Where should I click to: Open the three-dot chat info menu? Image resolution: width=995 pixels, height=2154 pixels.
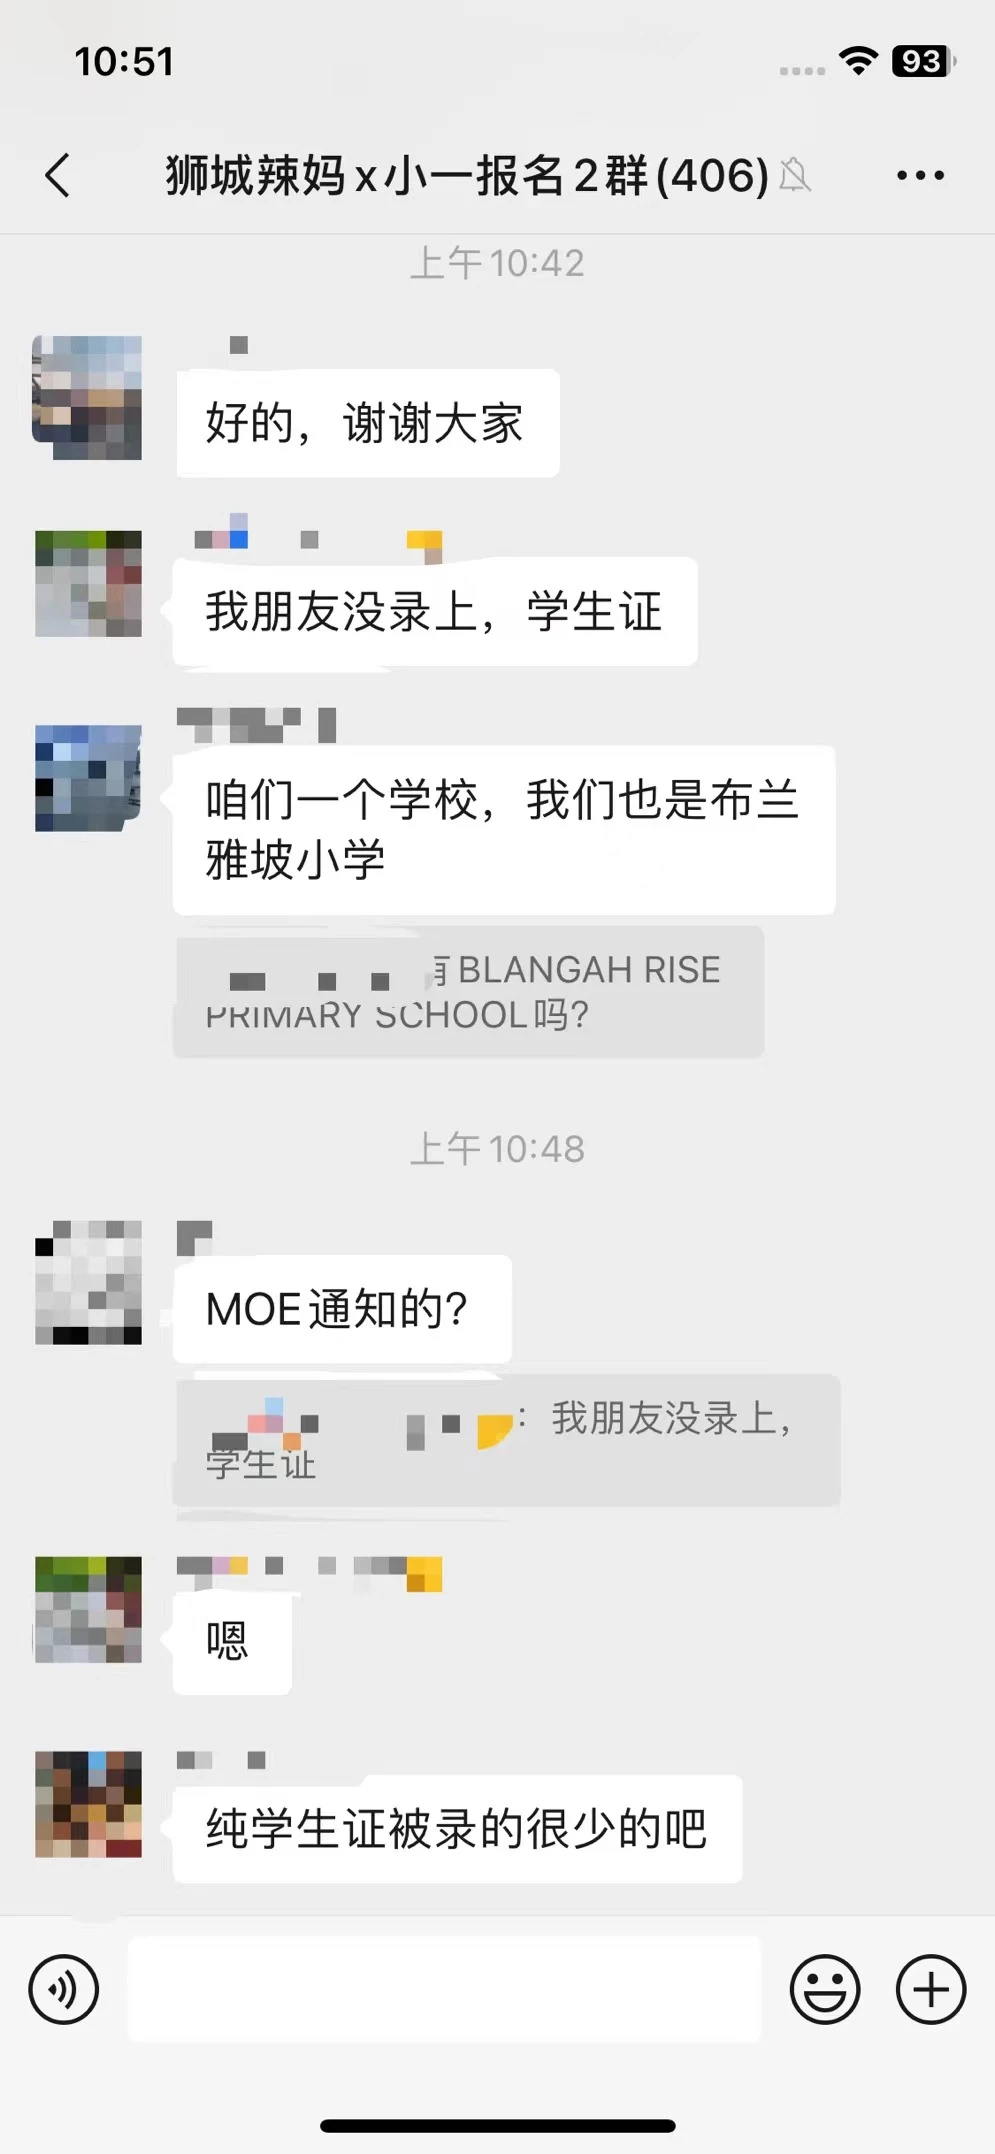pos(920,175)
